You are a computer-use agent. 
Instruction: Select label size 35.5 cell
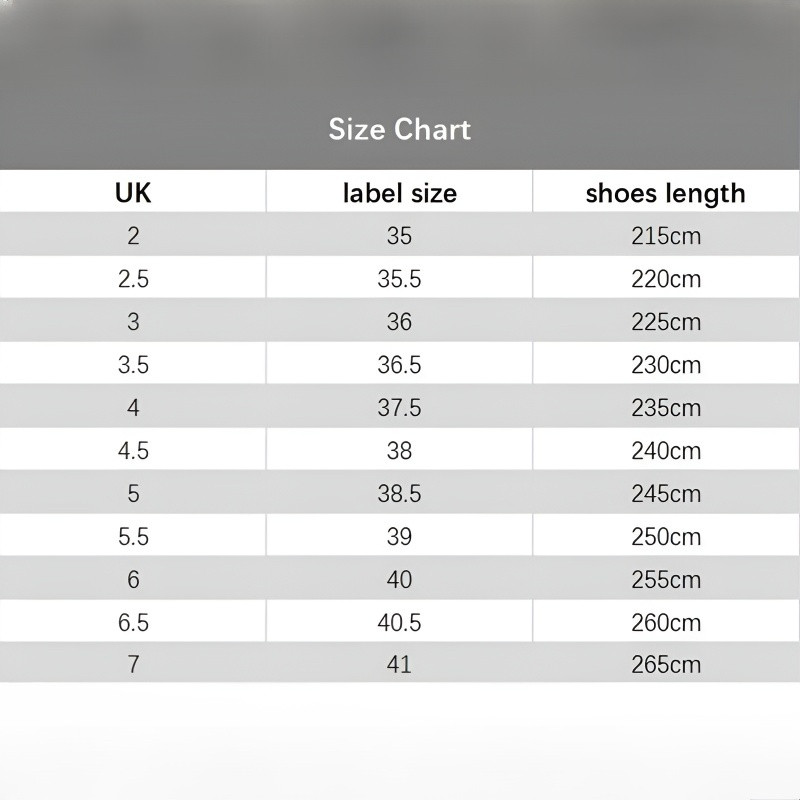[399, 280]
